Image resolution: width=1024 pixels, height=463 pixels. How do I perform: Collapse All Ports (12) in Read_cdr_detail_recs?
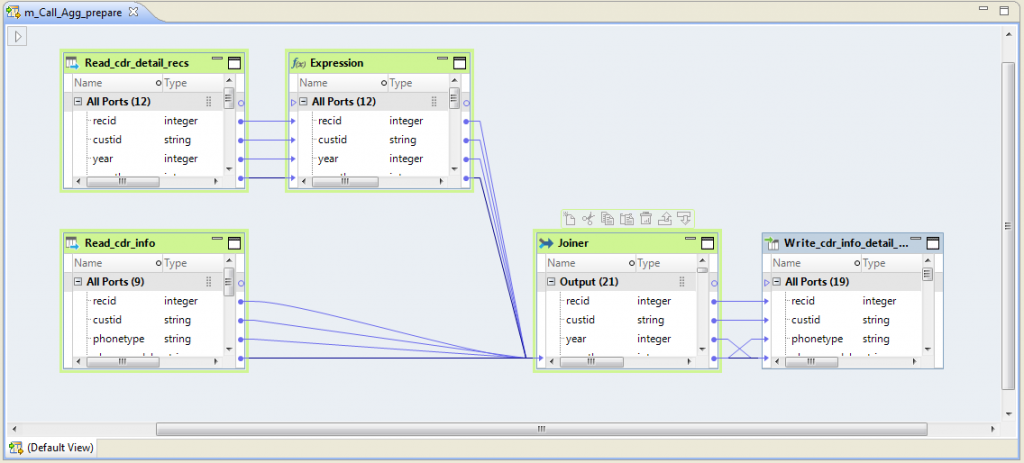(x=78, y=102)
